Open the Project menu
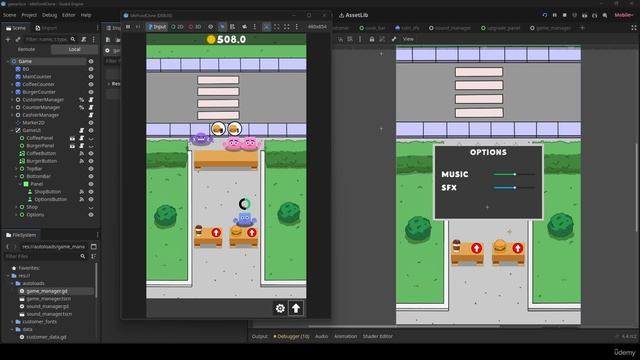 [29, 15]
